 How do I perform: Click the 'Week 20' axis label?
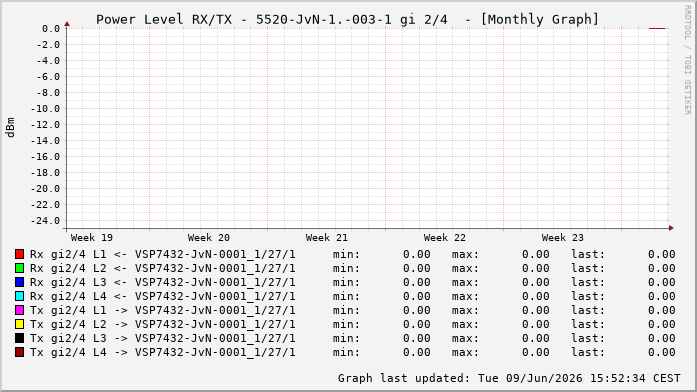(x=208, y=238)
